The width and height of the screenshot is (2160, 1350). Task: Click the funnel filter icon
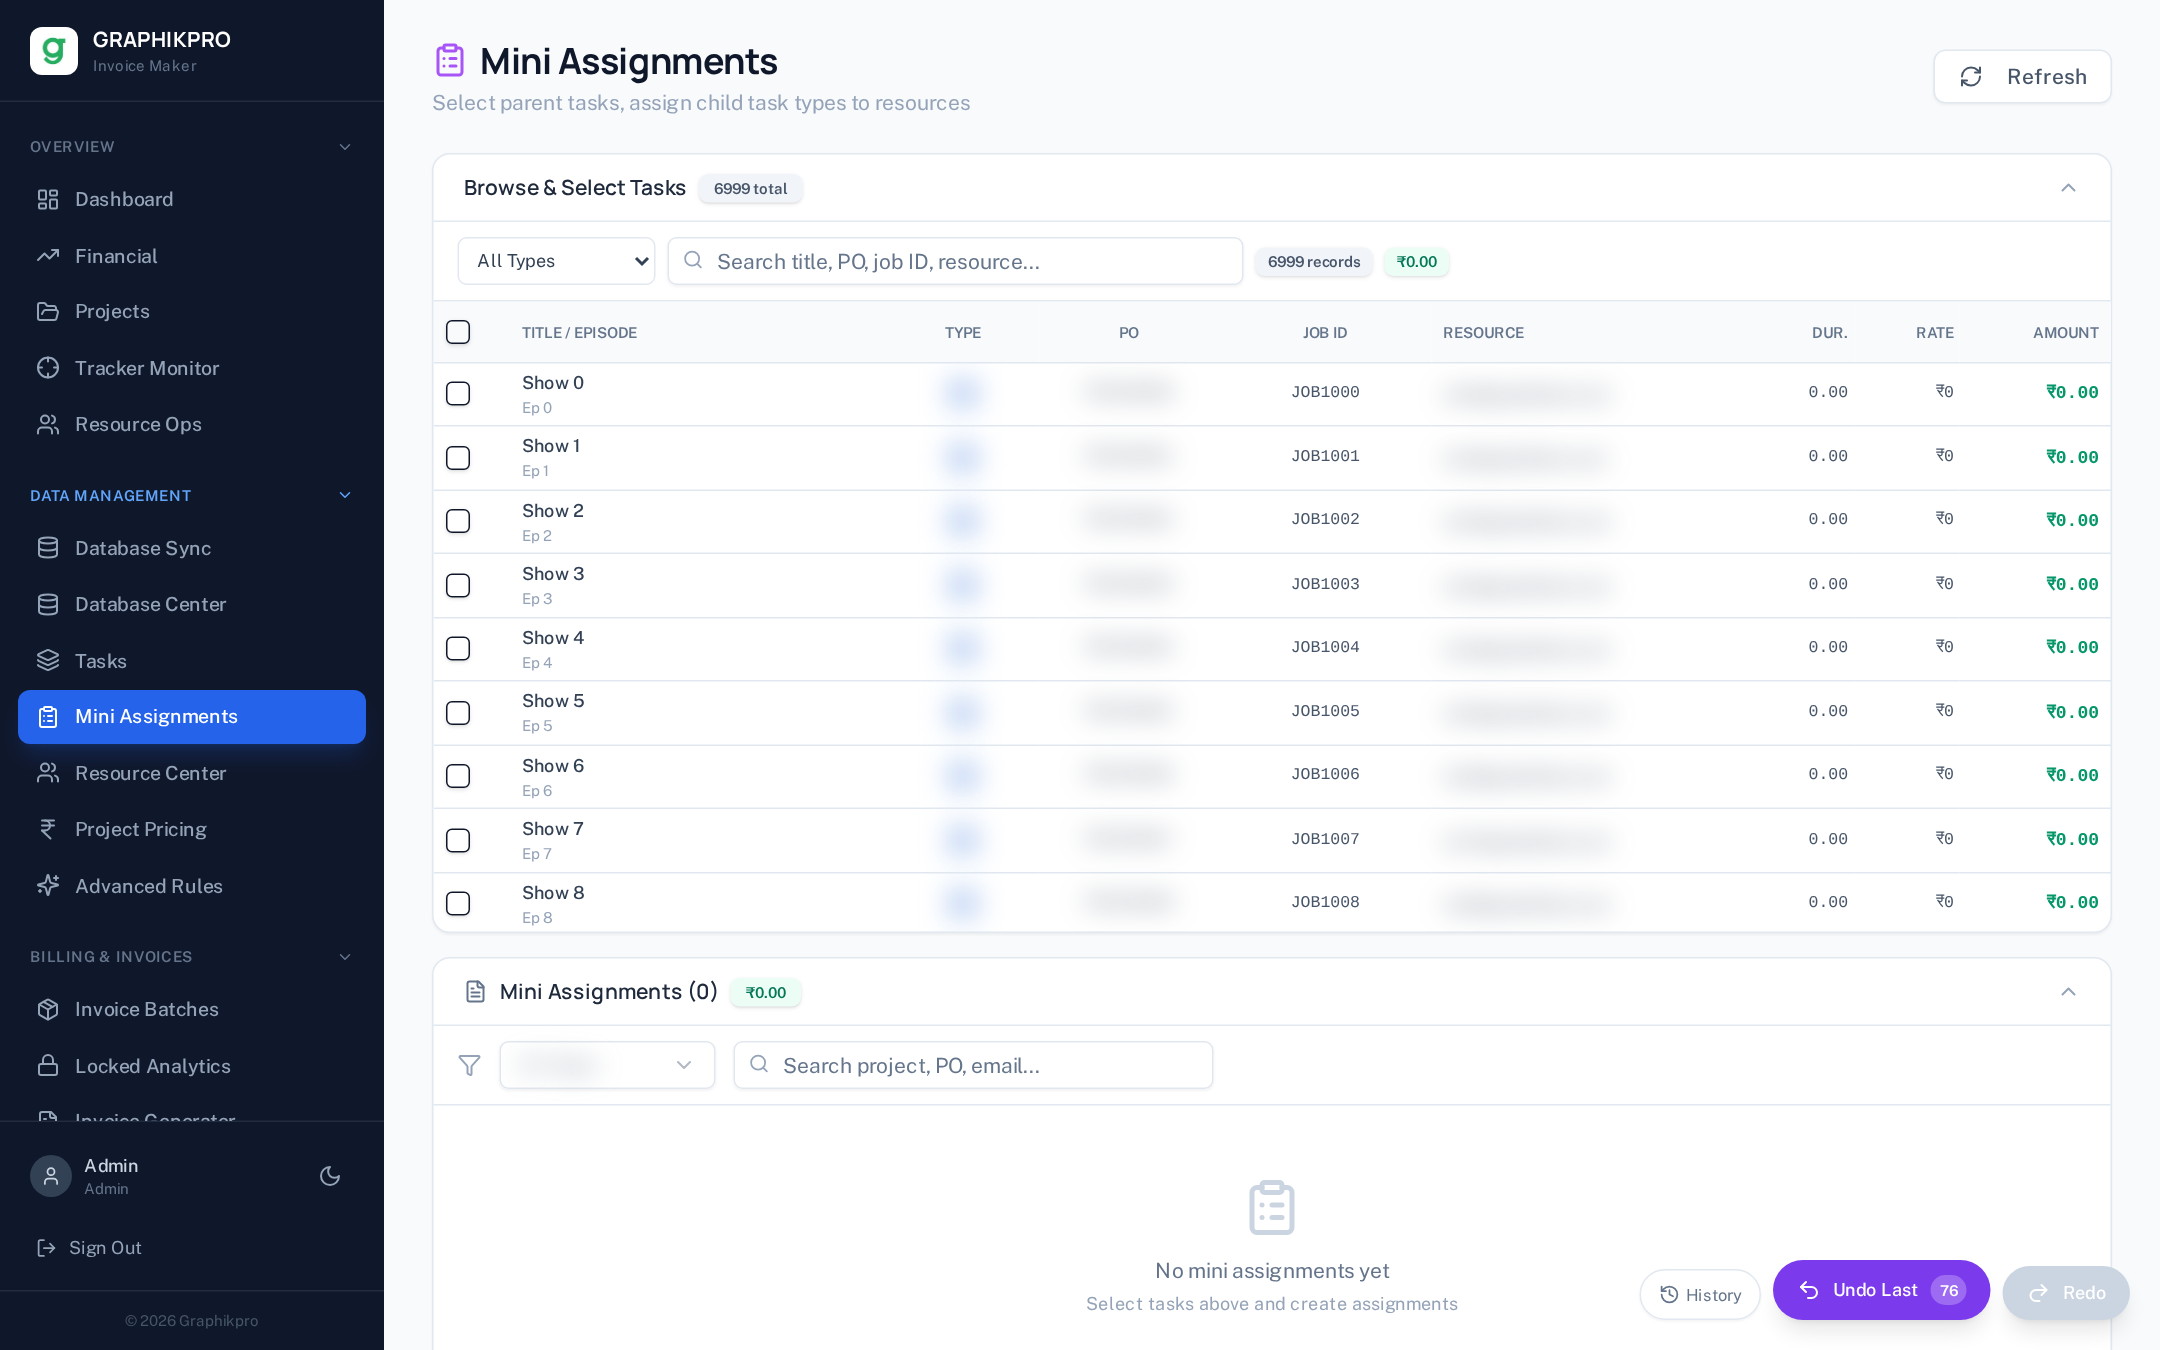coord(469,1065)
